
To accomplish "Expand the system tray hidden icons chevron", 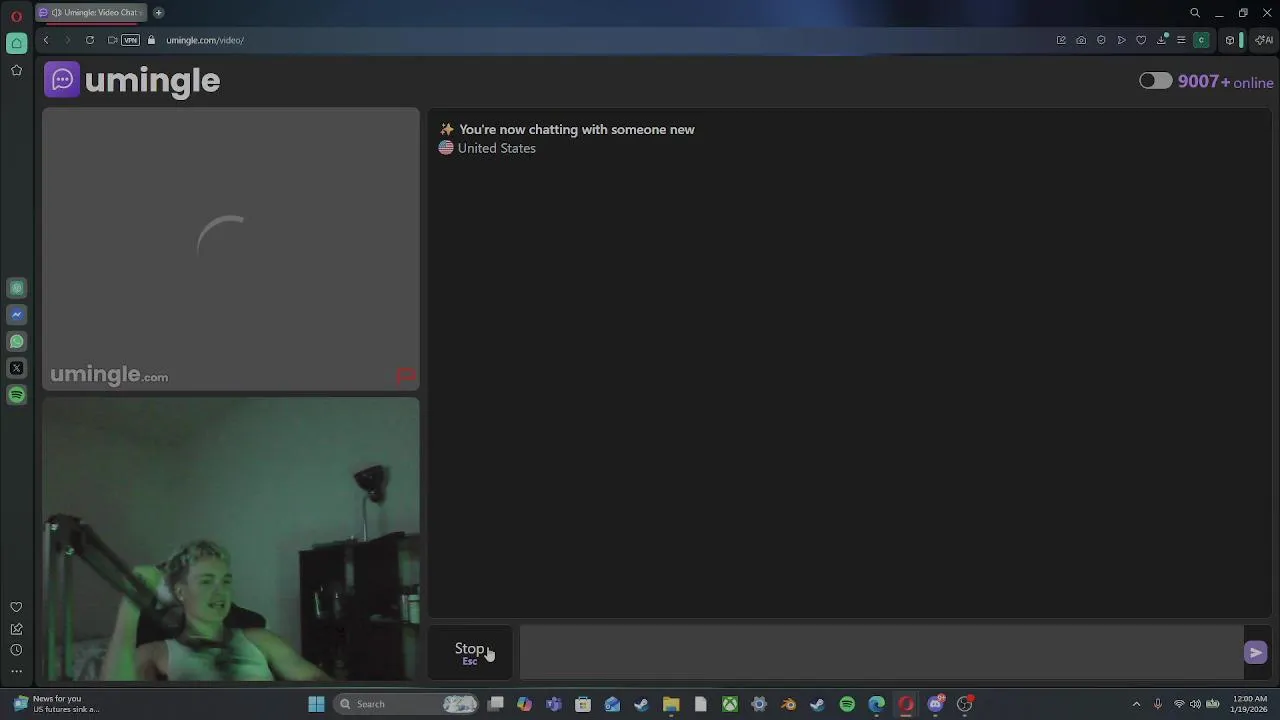I will click(x=1136, y=704).
